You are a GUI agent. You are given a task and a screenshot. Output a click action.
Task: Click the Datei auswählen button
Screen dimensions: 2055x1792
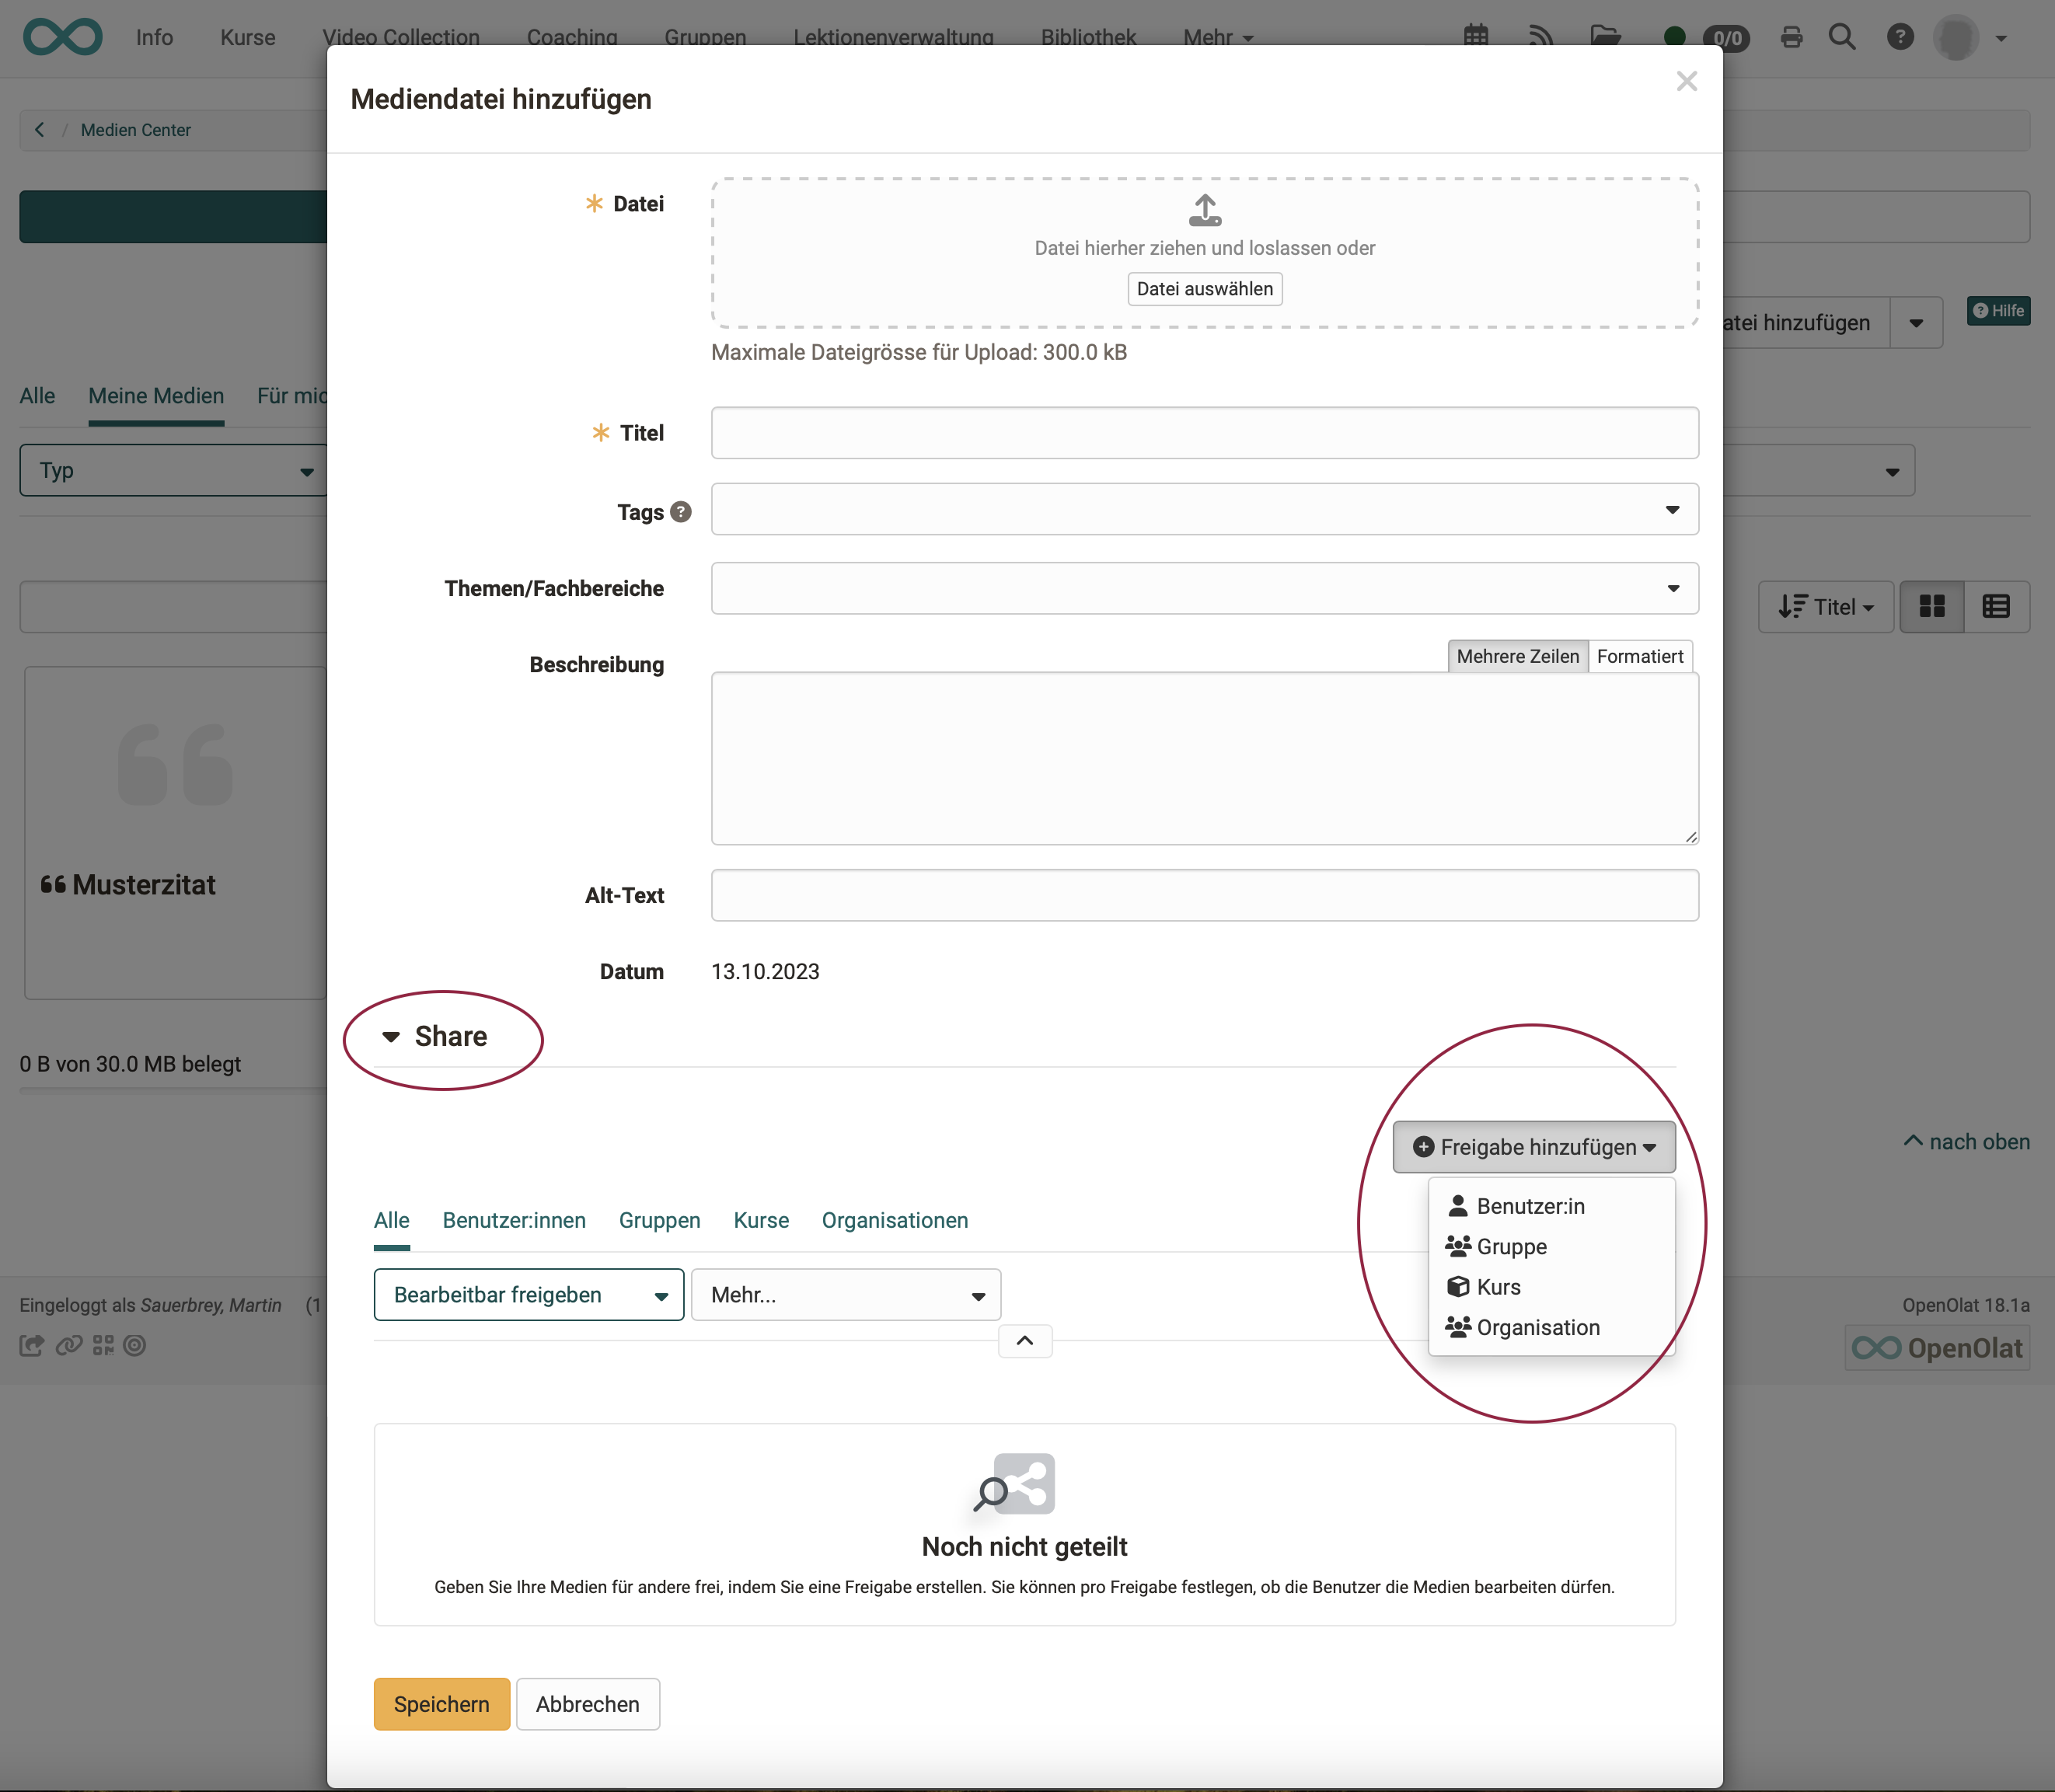[1205, 288]
